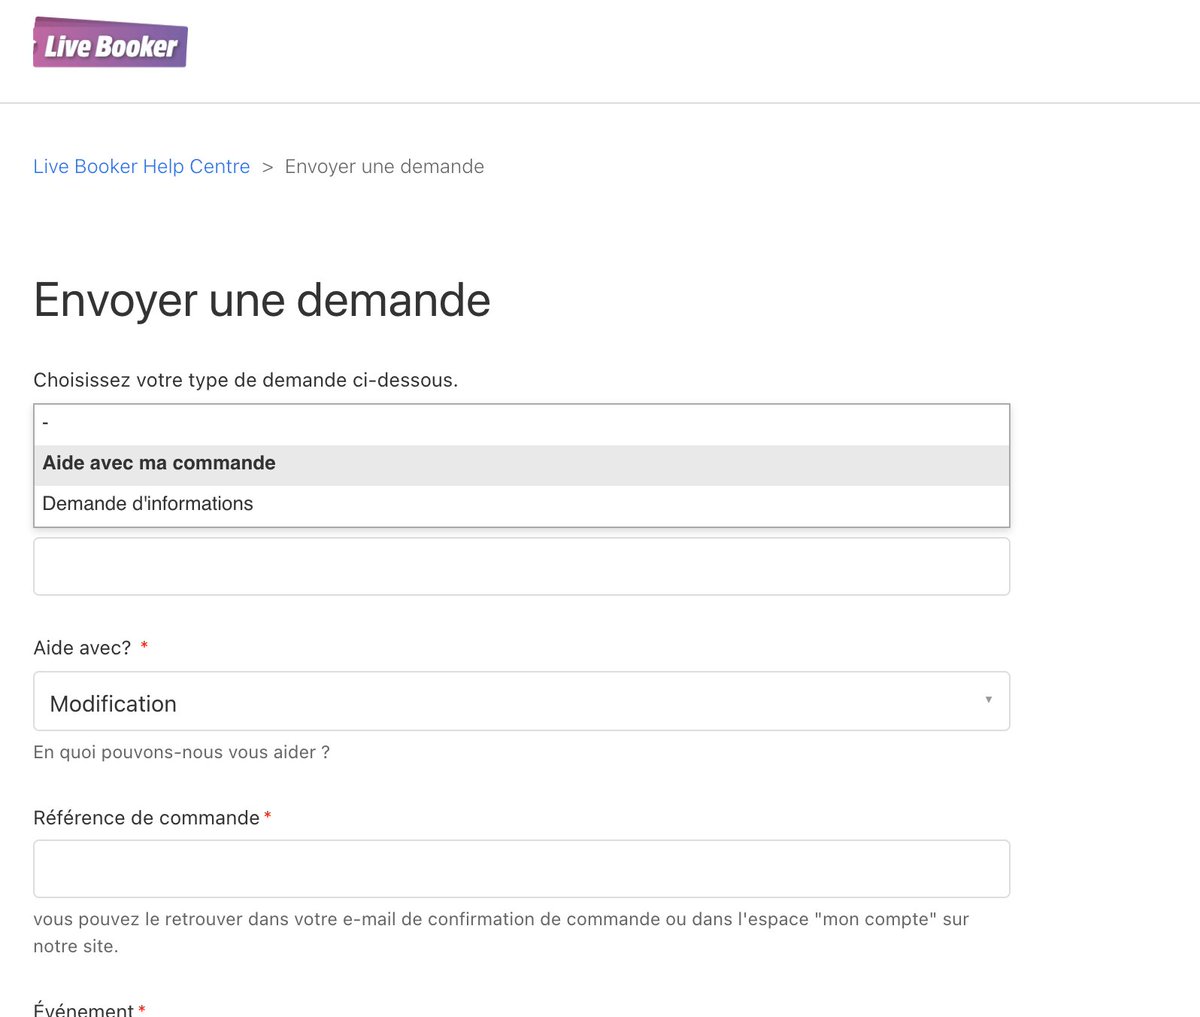This screenshot has height=1017, width=1200.
Task: Click the "Événement" field label
Action: point(83,1008)
